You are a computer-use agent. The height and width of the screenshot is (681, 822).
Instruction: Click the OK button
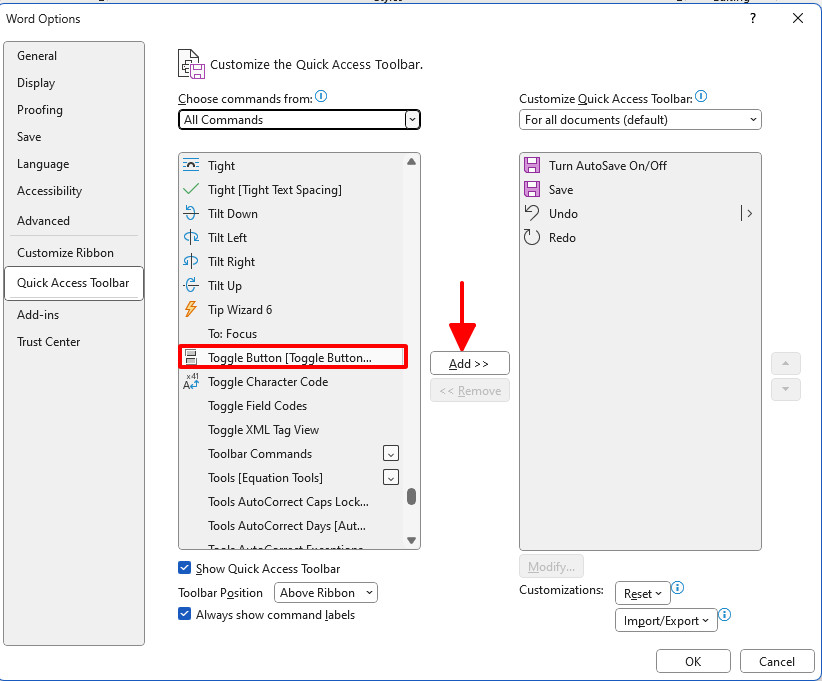coord(693,661)
